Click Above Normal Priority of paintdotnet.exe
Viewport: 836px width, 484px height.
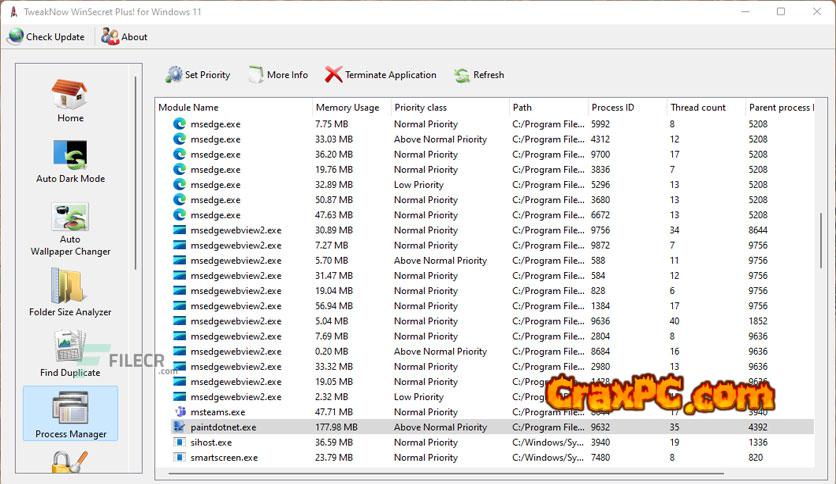(440, 427)
